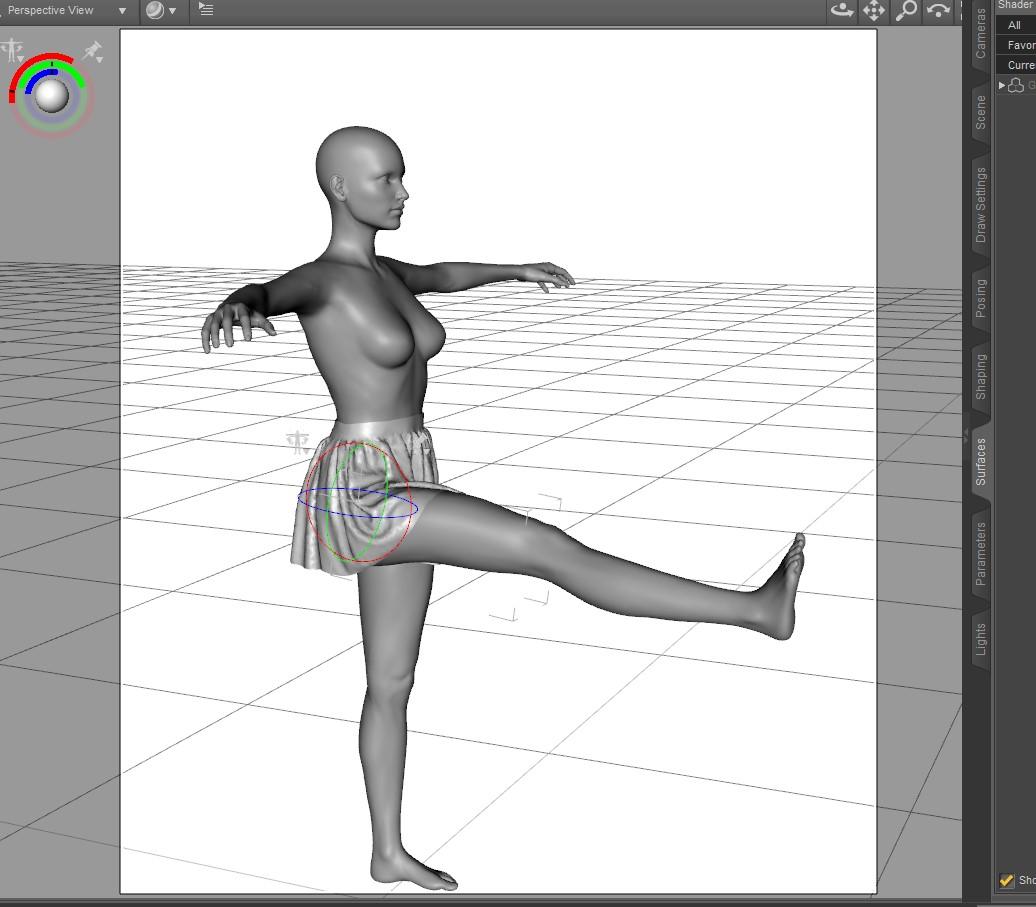This screenshot has width=1036, height=907.
Task: Select the pan camera arrows tool
Action: [x=874, y=10]
